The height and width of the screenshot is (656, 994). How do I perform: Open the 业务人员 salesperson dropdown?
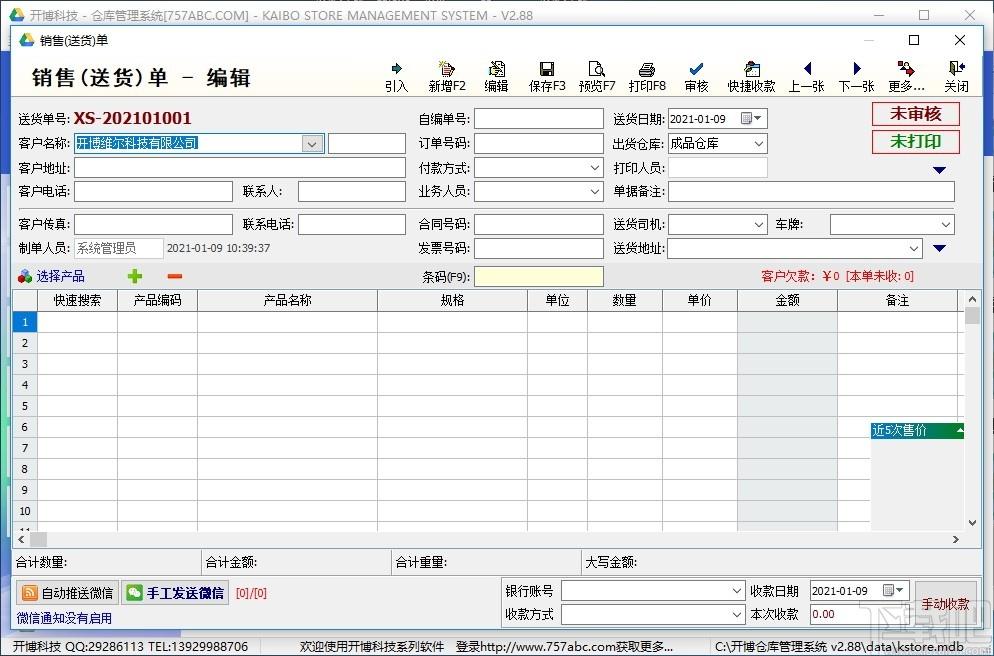pyautogui.click(x=595, y=191)
